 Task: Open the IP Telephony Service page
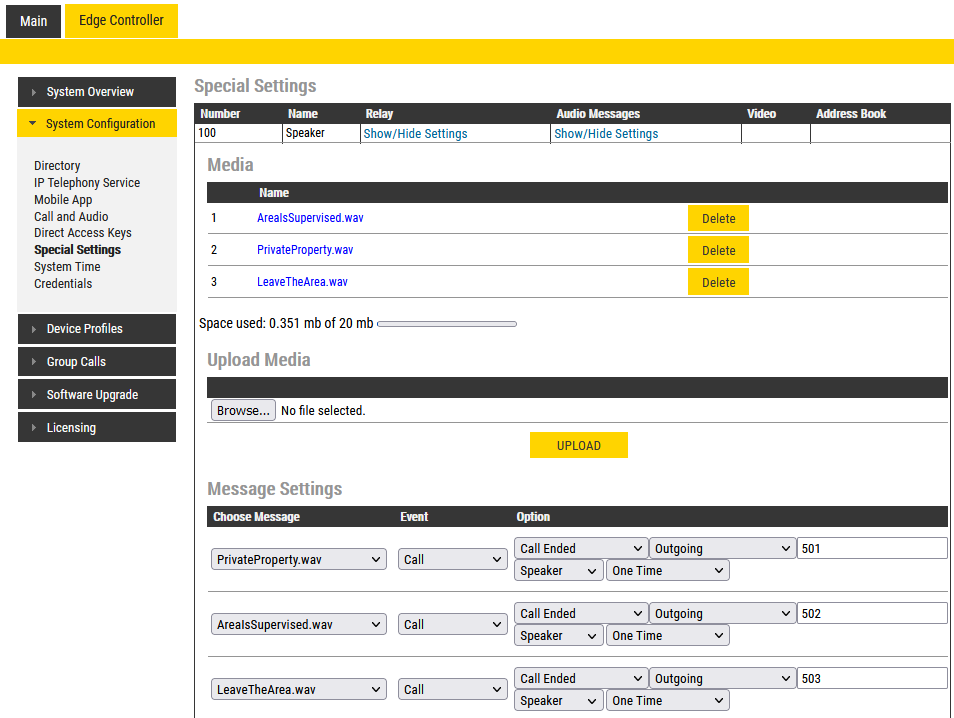pyautogui.click(x=87, y=183)
